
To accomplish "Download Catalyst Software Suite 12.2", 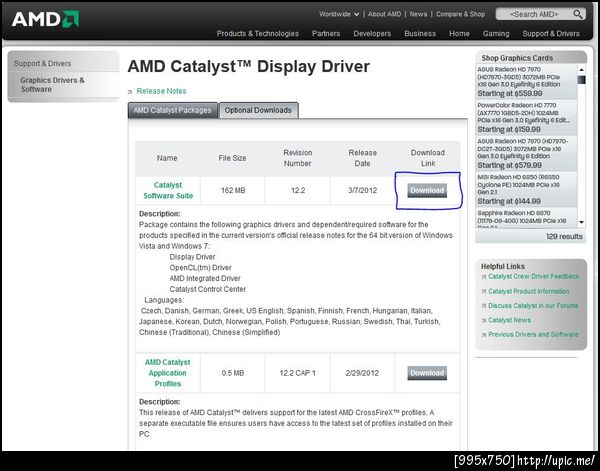I will [x=427, y=190].
